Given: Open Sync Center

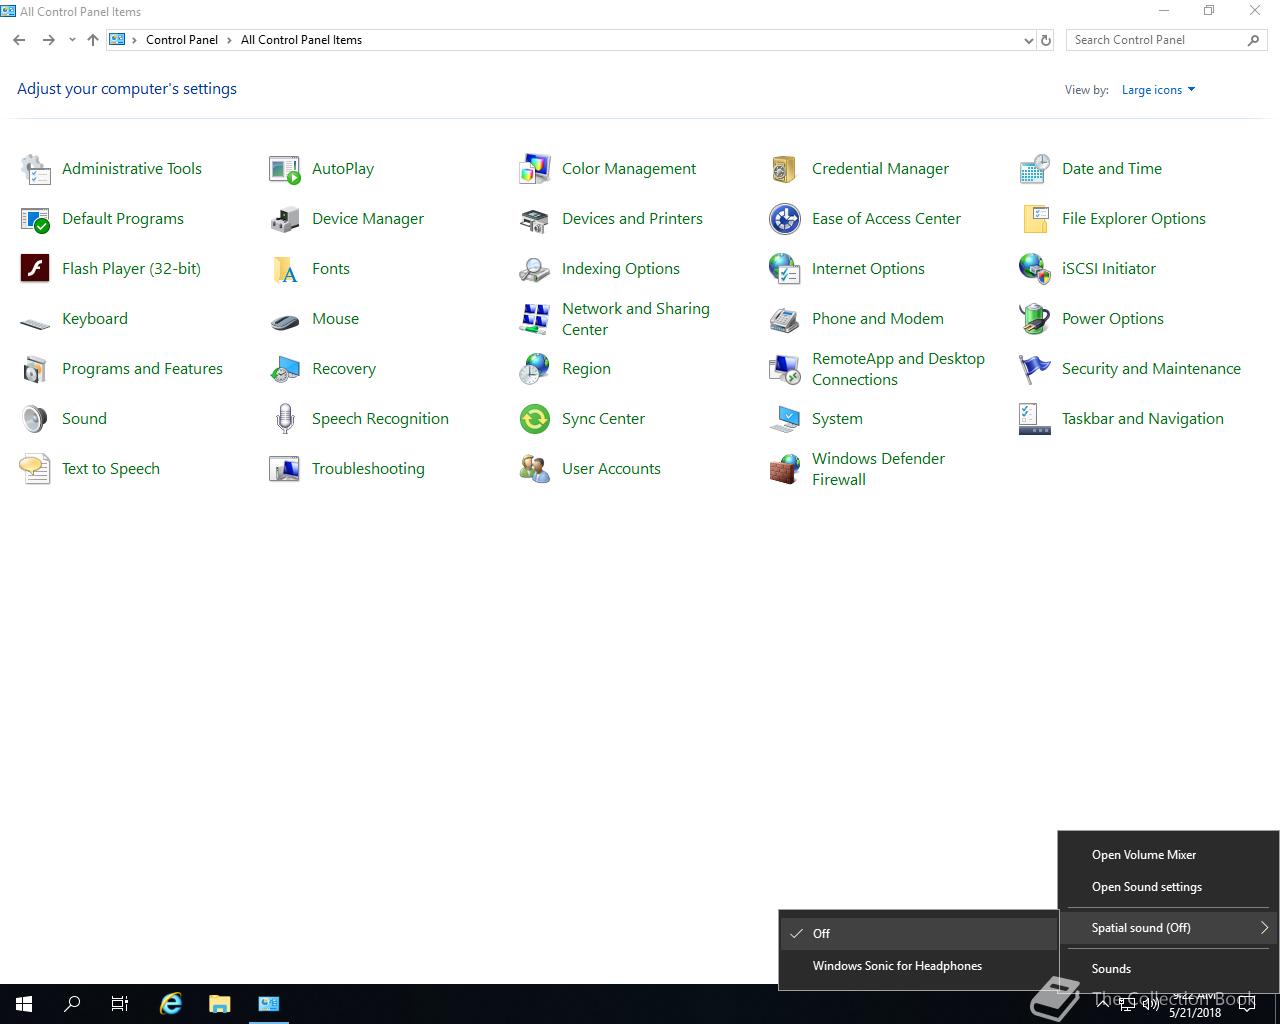Looking at the screenshot, I should tap(603, 419).
